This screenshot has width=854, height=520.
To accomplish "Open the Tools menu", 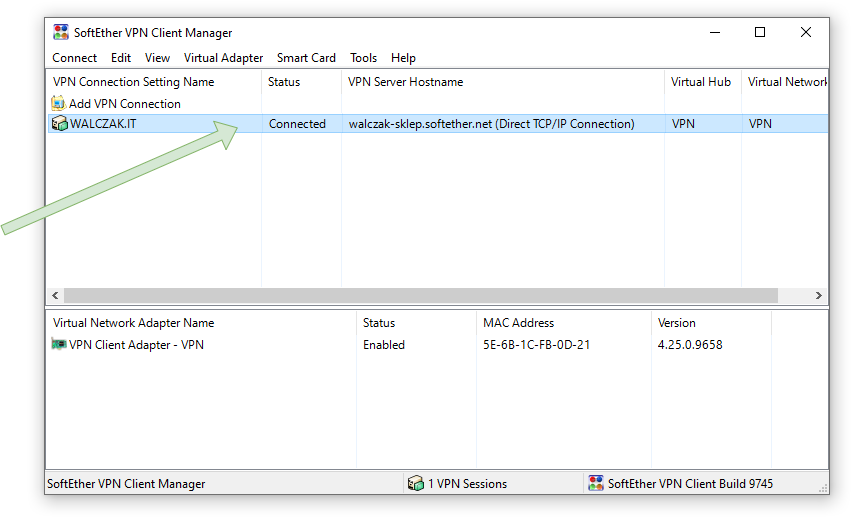I will point(363,58).
